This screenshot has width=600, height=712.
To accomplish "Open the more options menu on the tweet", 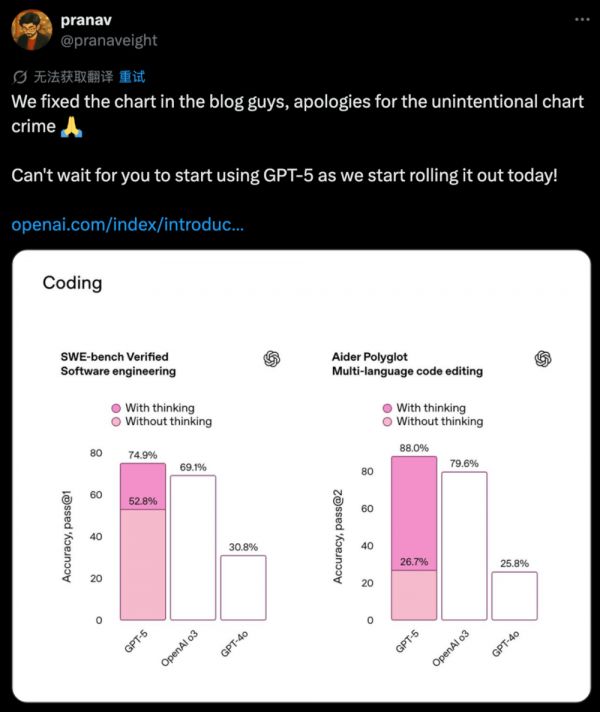I will click(x=582, y=20).
